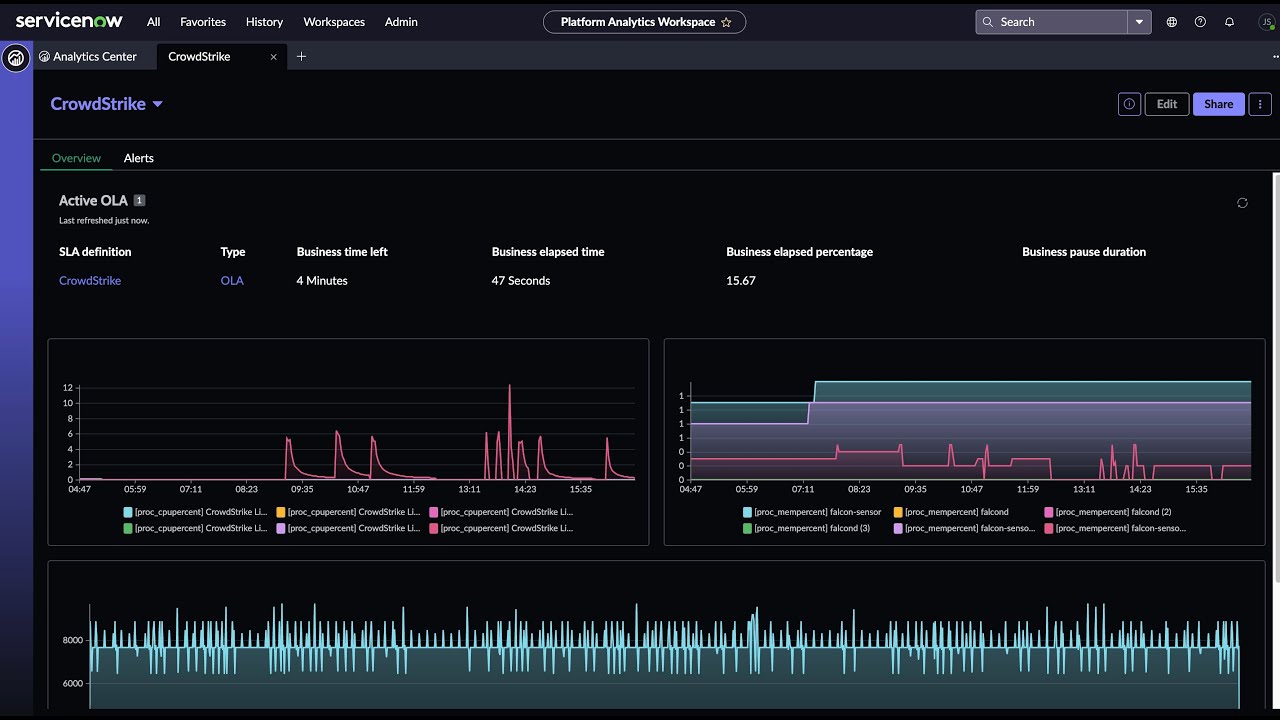The width and height of the screenshot is (1280, 720).
Task: Click the Platform Analytics home icon
Action: coord(16,58)
